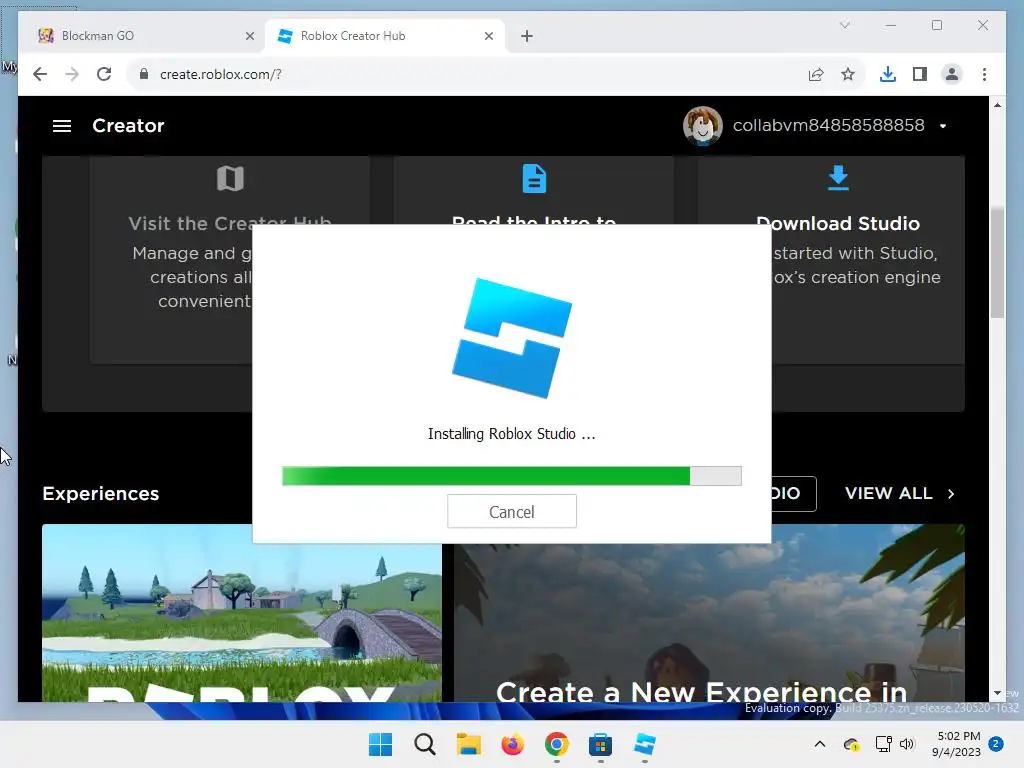Viewport: 1024px width, 768px height.
Task: Launch Firefox from the taskbar
Action: [x=512, y=744]
